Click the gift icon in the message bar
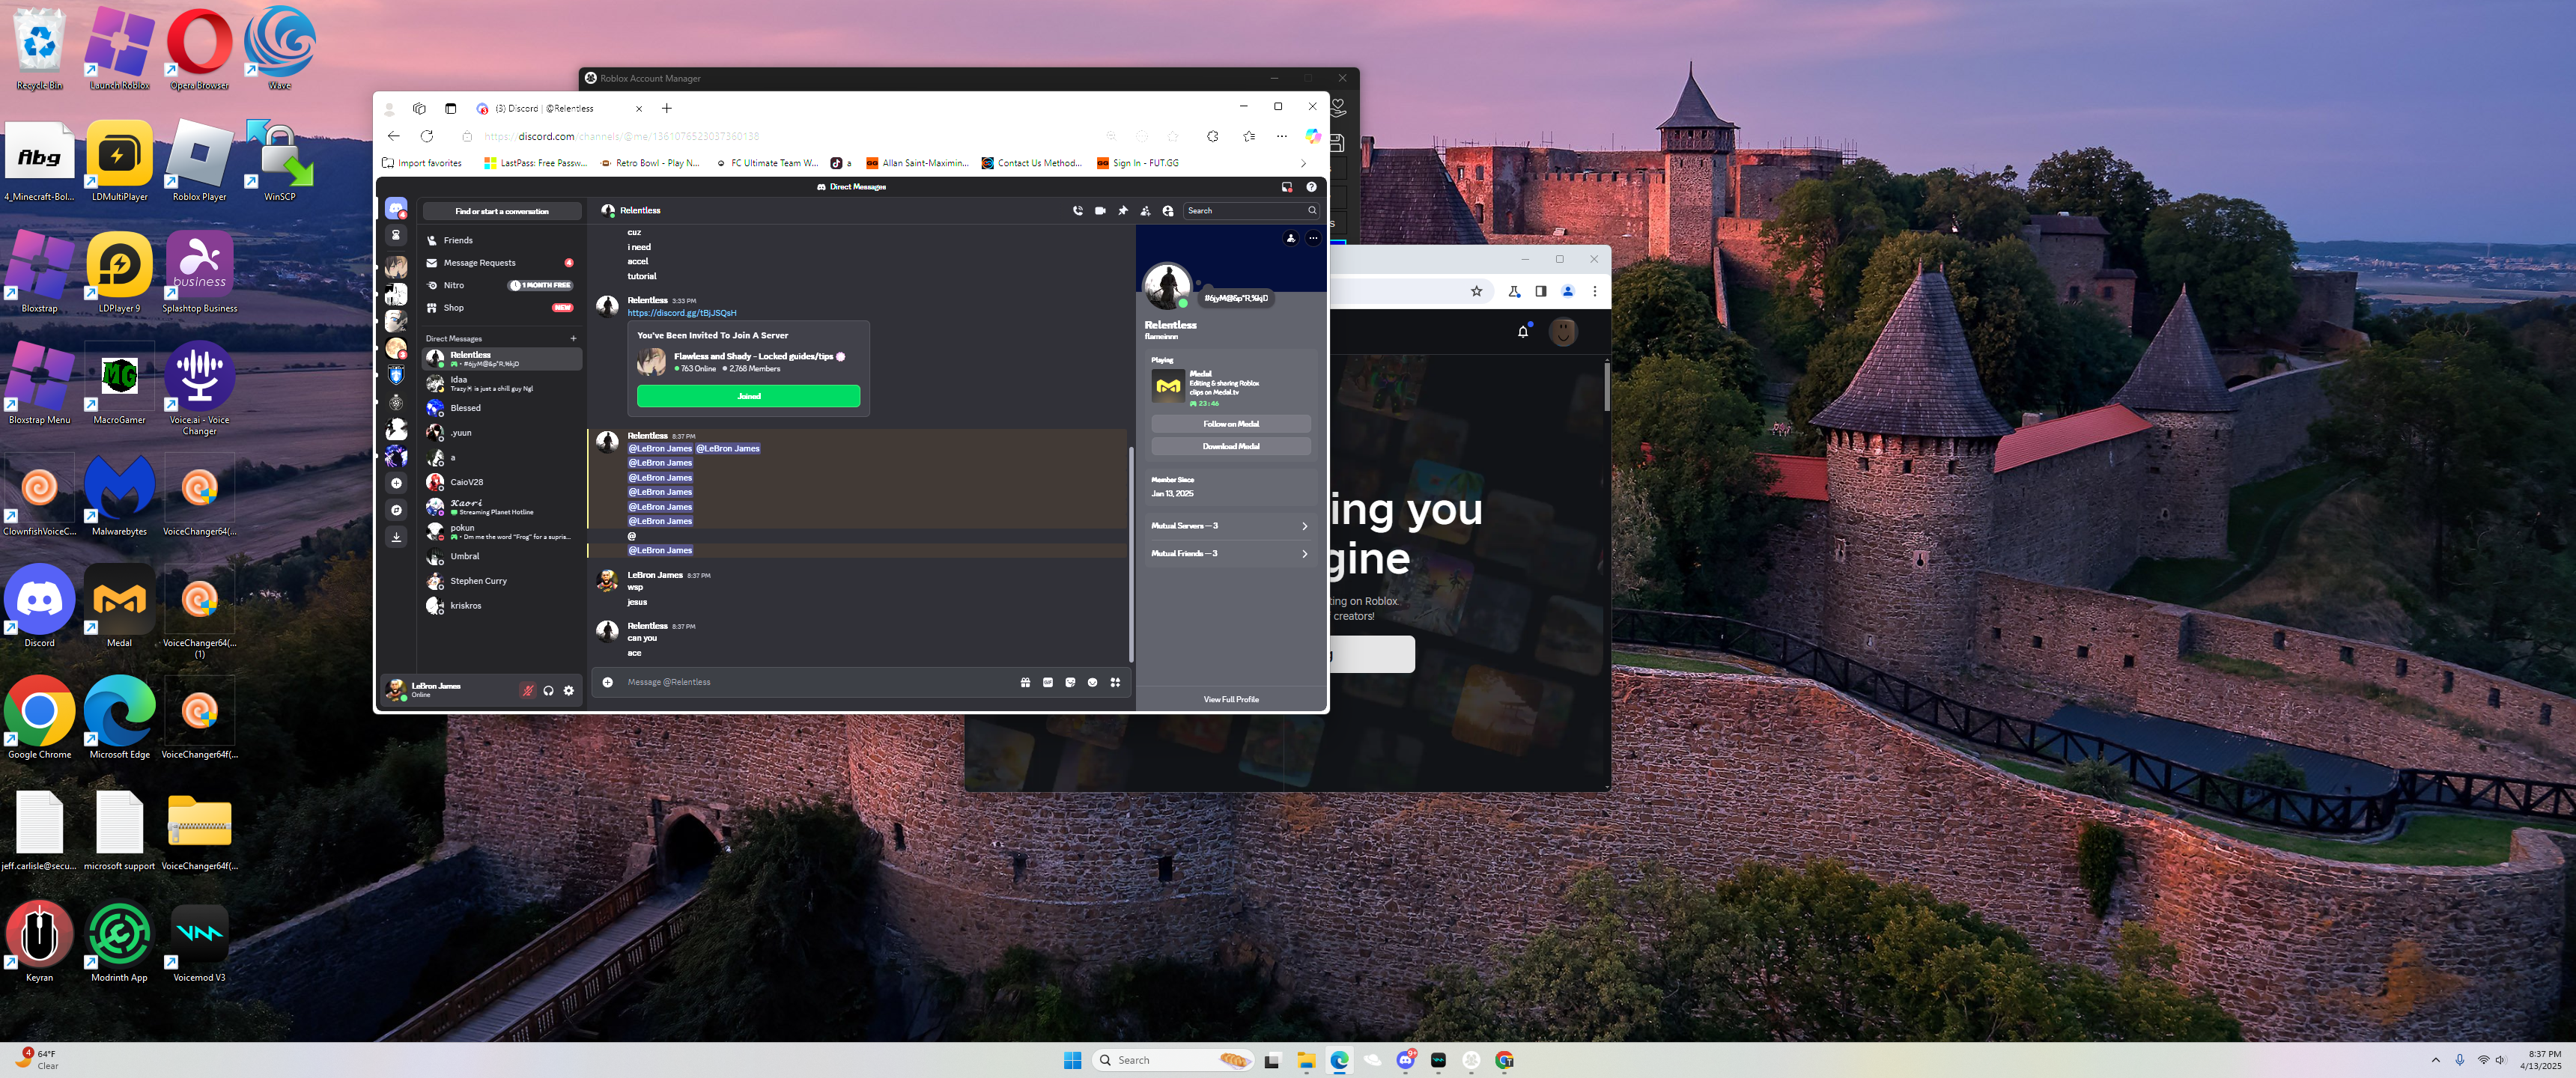Viewport: 2576px width, 1078px height. pyautogui.click(x=1025, y=682)
